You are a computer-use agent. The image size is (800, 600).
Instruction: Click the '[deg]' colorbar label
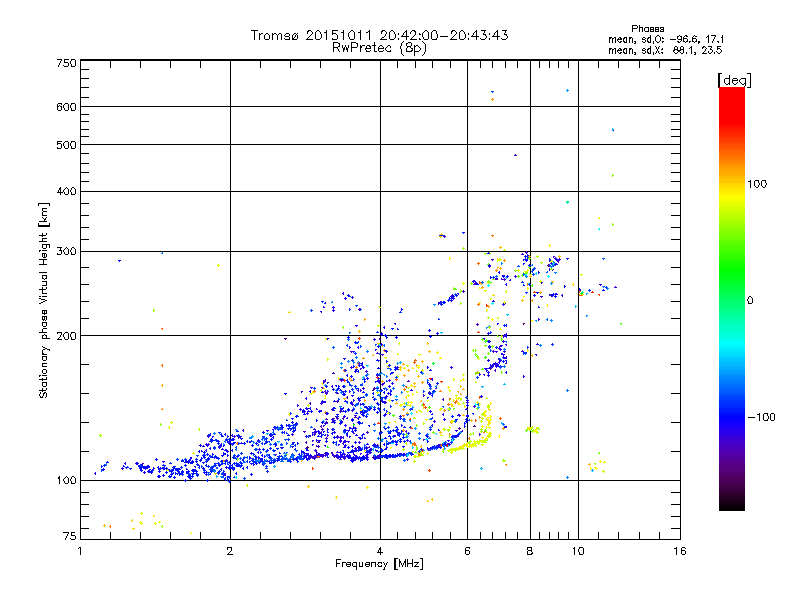tap(734, 80)
